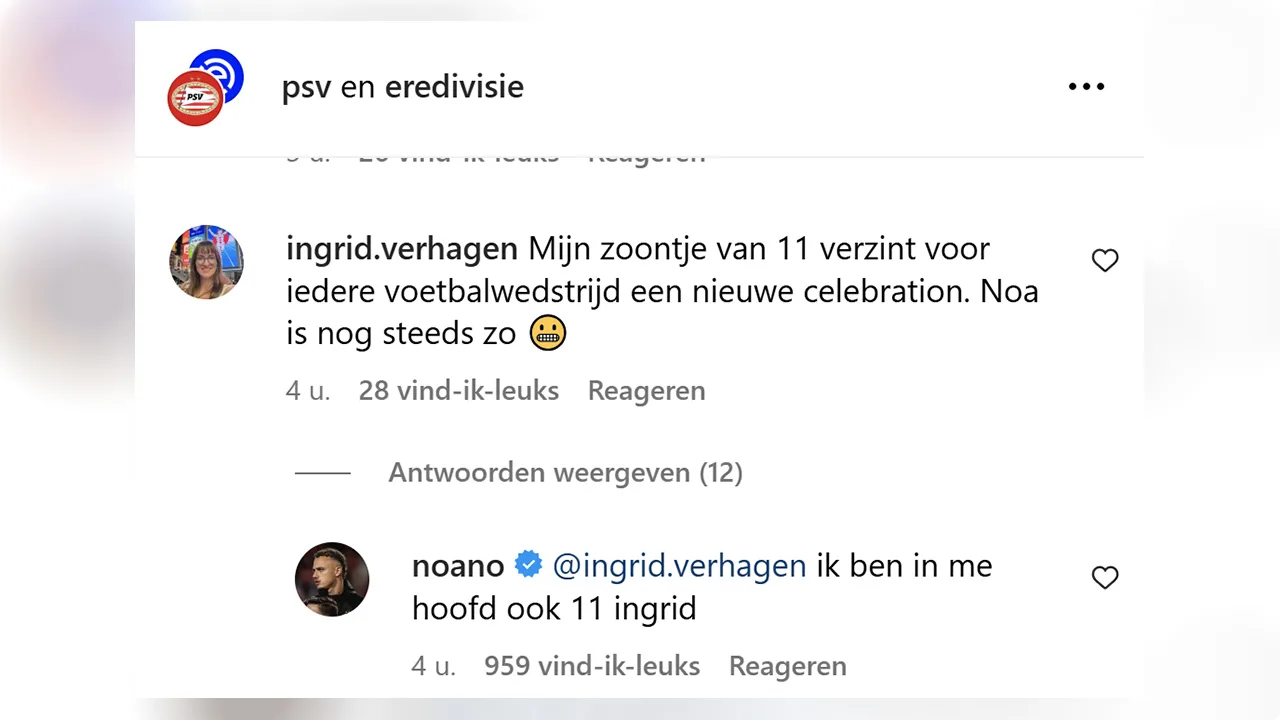Click Reageren under ingrid.verhagen's comment

(646, 390)
